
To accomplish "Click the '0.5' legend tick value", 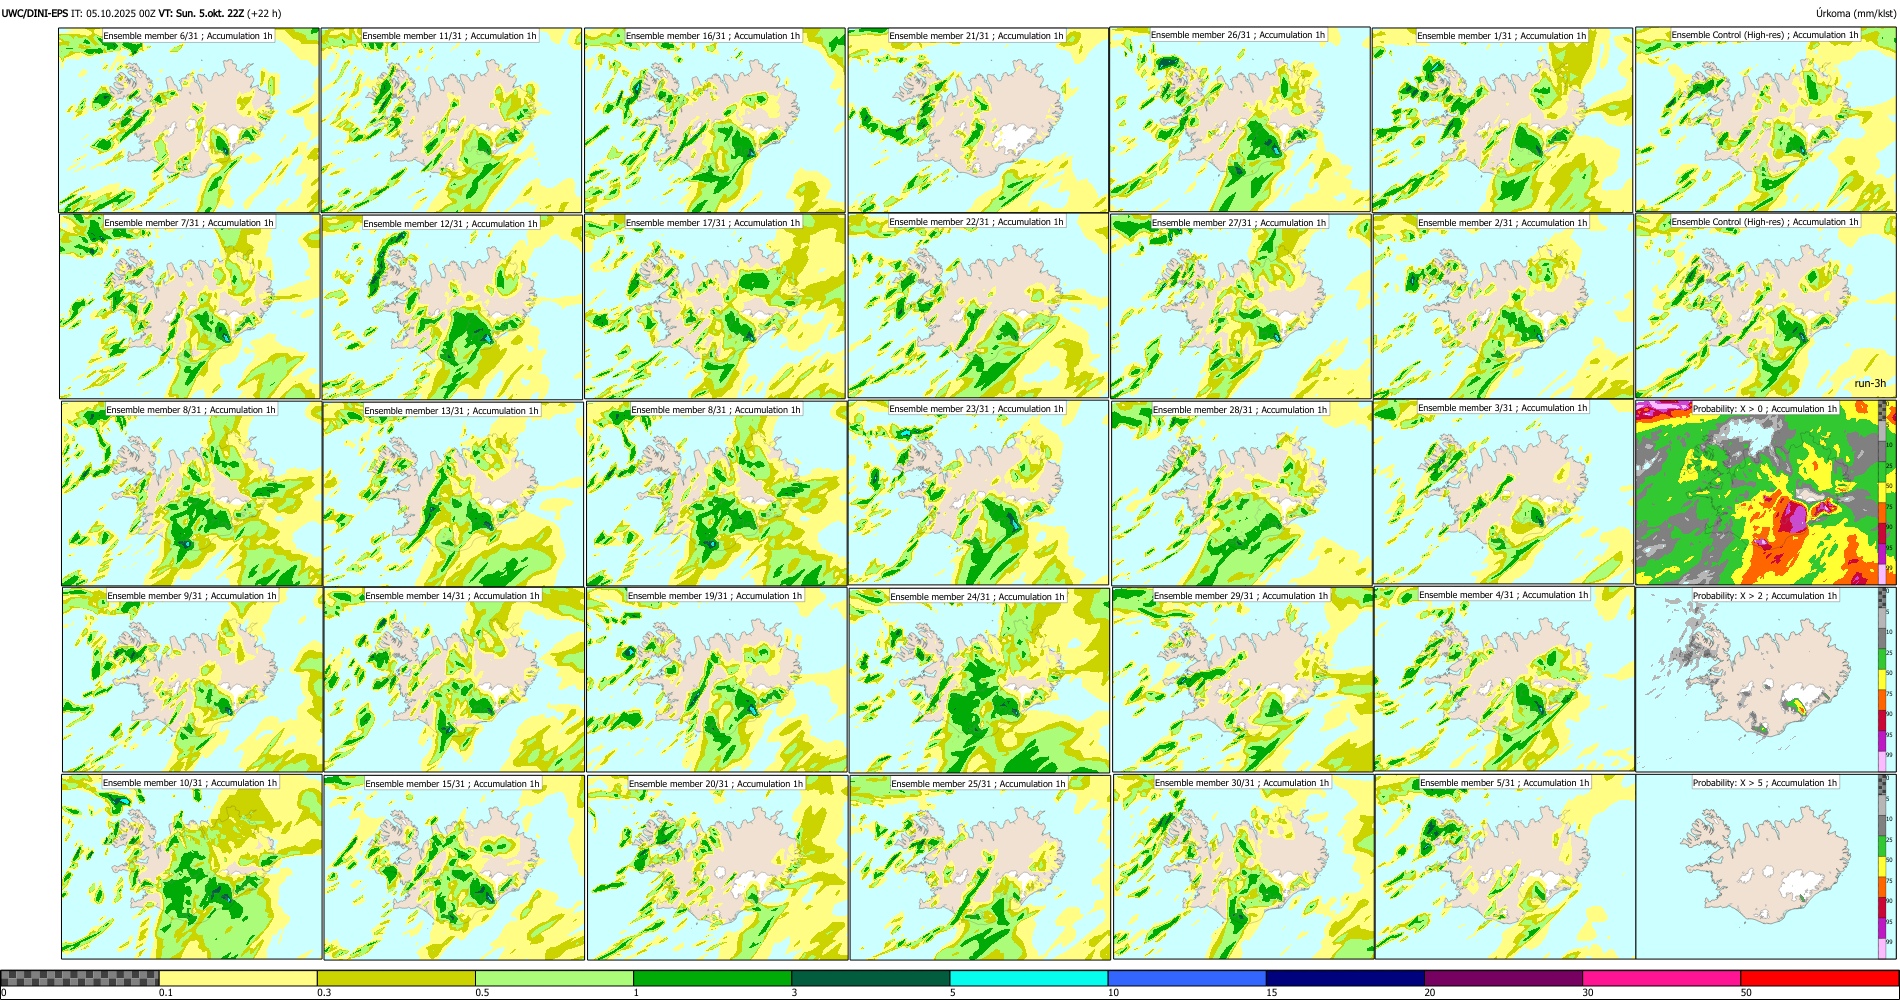I will click(x=482, y=993).
